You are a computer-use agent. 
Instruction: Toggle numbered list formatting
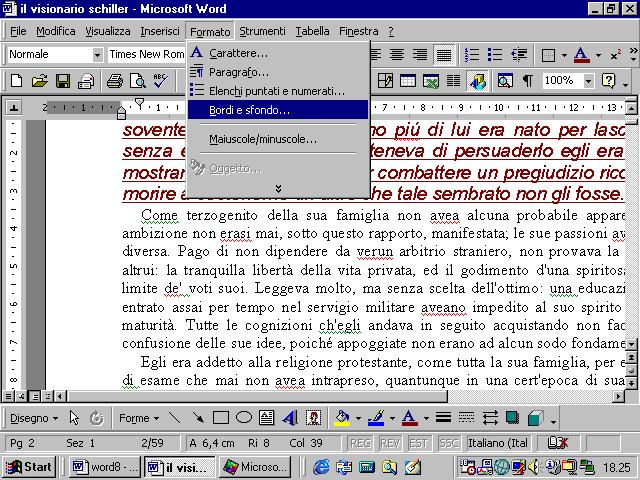coord(472,54)
